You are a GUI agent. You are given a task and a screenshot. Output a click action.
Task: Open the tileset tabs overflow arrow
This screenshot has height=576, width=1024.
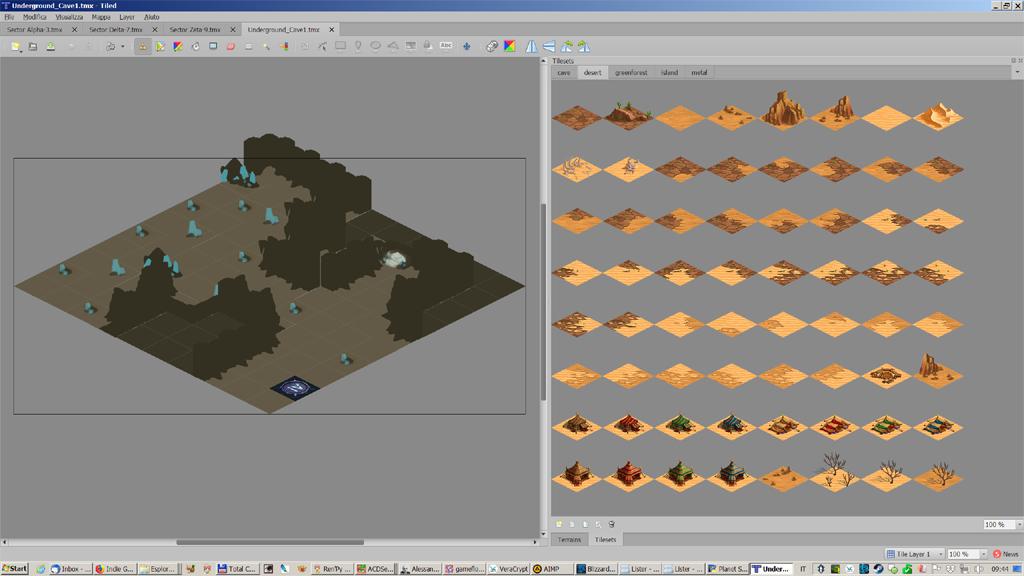tap(1017, 72)
